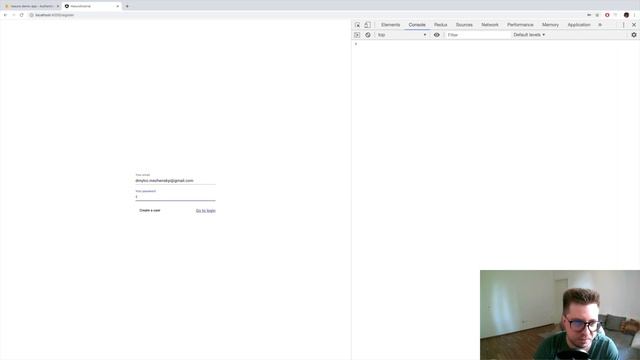Screen dimensions: 640x360
Task: Show the console sidebar icon
Action: pyautogui.click(x=357, y=35)
